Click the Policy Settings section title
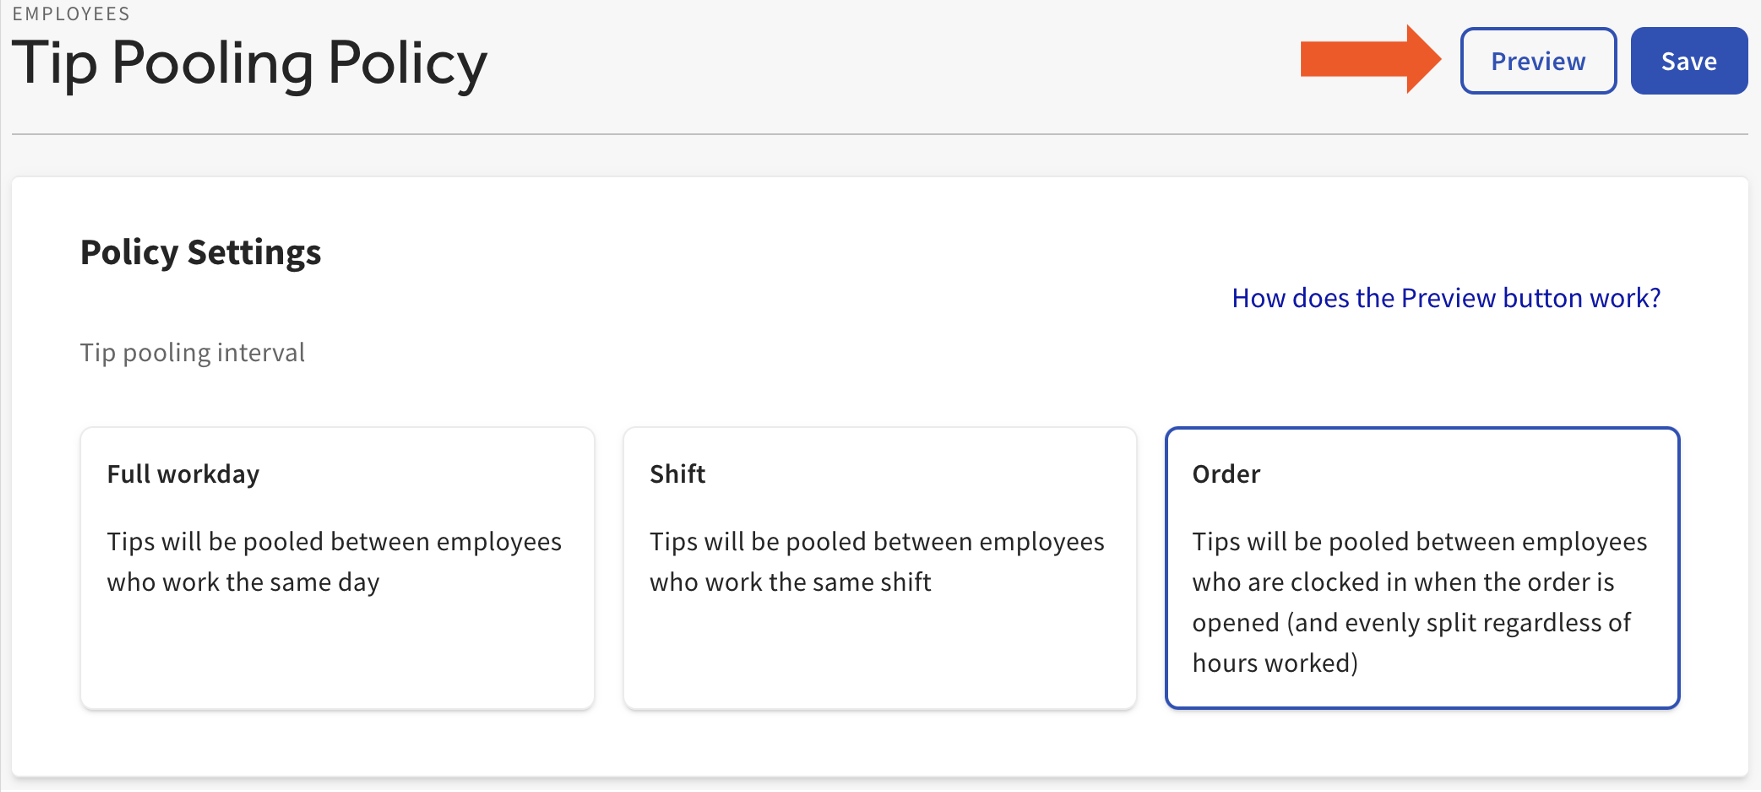The width and height of the screenshot is (1762, 792). click(x=200, y=253)
